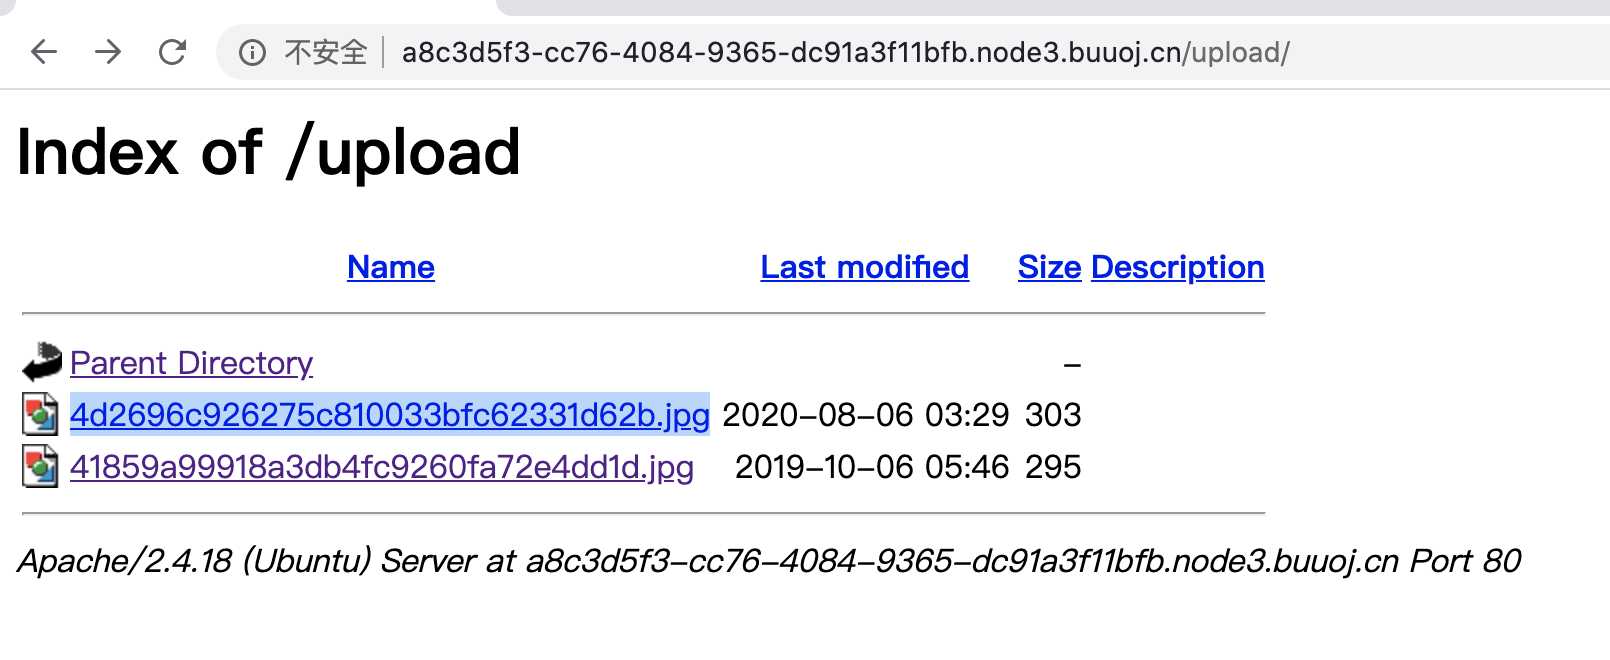Viewport: 1610px width, 660px height.
Task: Open site info via the circled i icon
Action: [252, 52]
